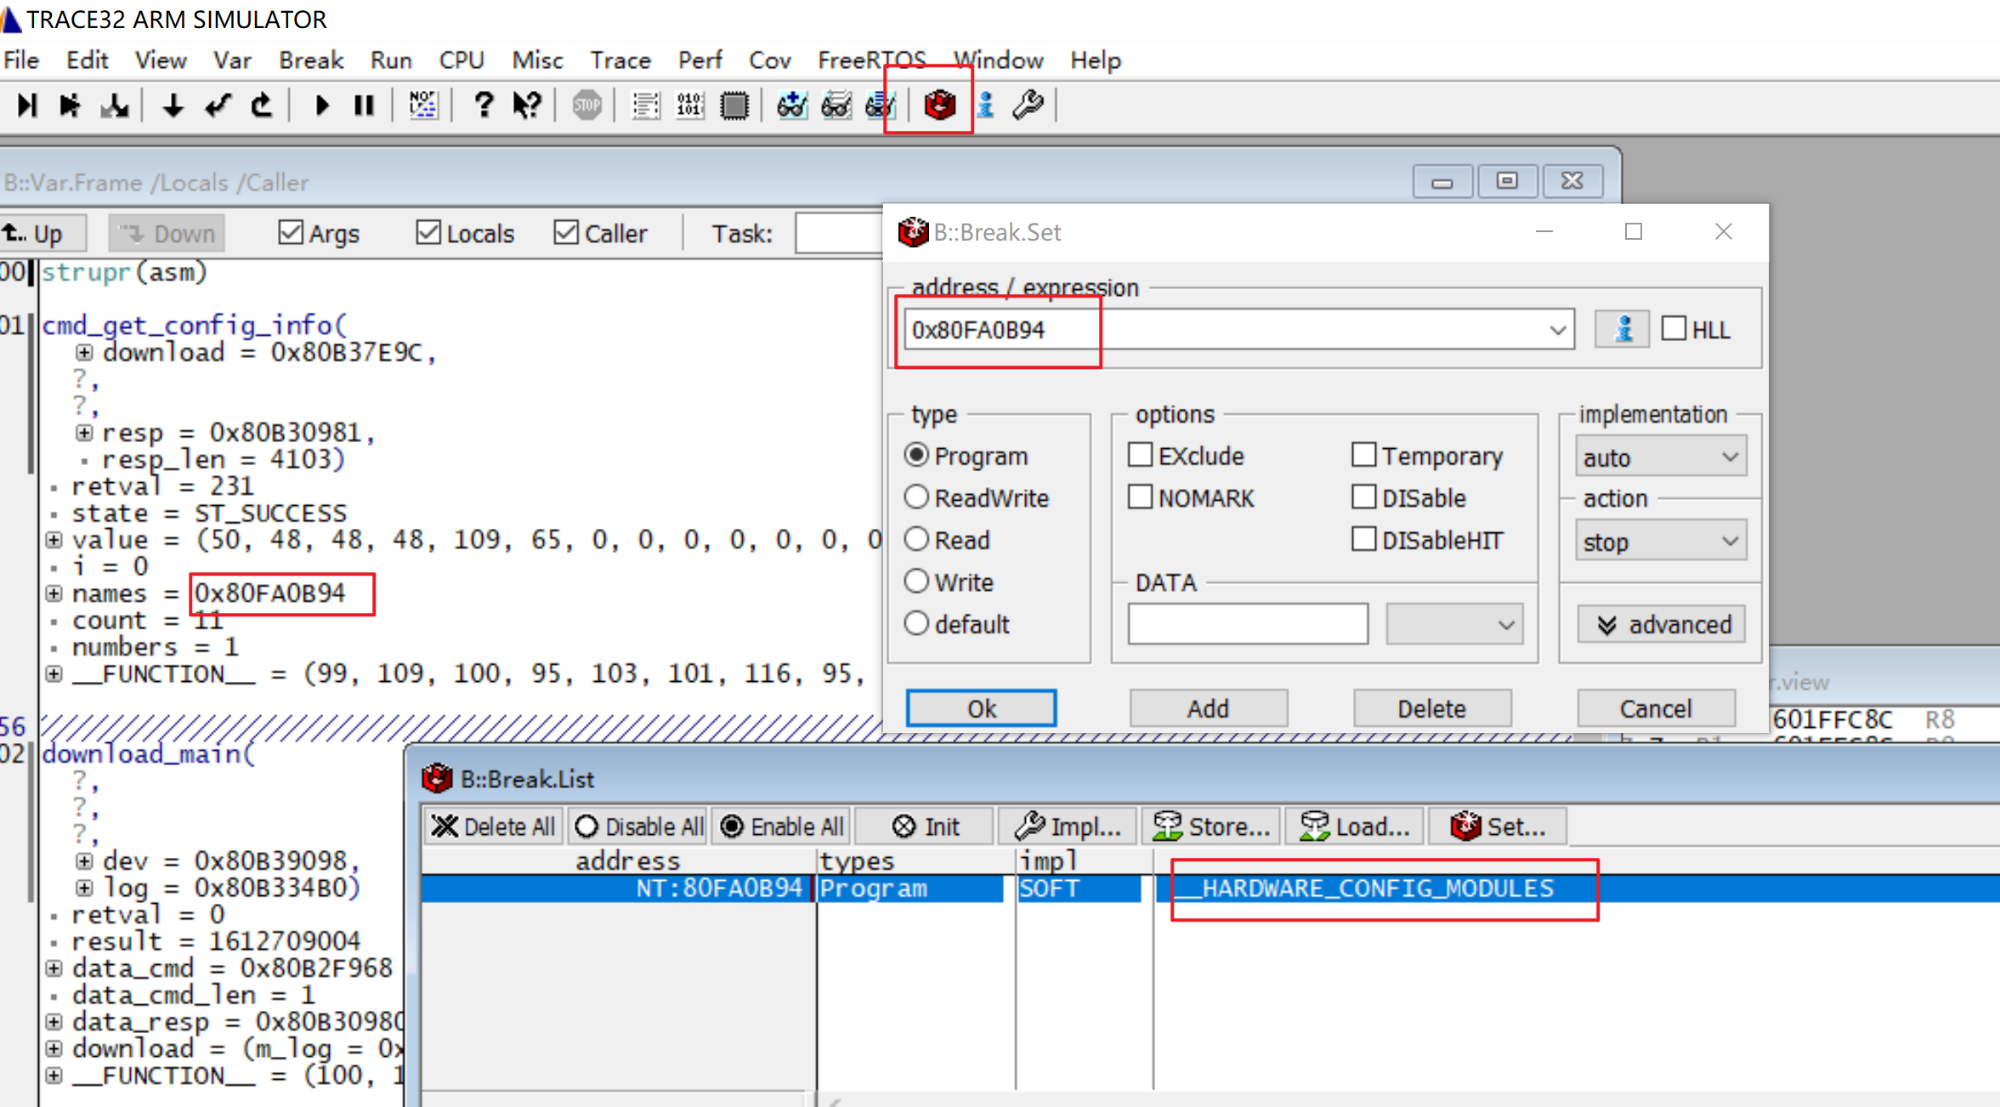Click inside the DATA value input field
This screenshot has width=2000, height=1107.
pos(1248,624)
